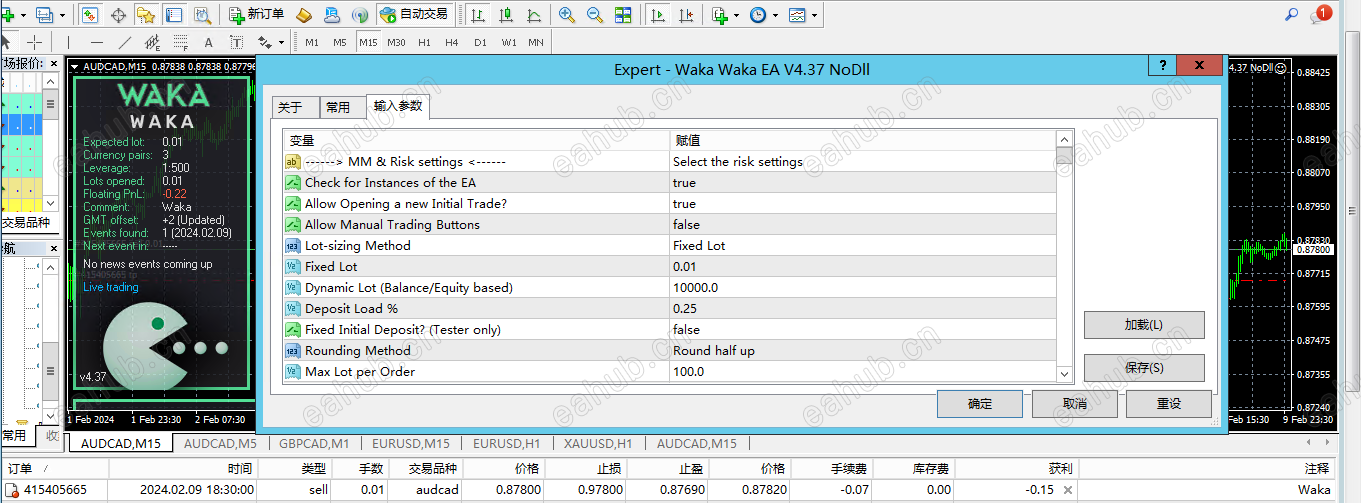Select the vertical line drawing tool
1361x503 pixels.
[68, 42]
